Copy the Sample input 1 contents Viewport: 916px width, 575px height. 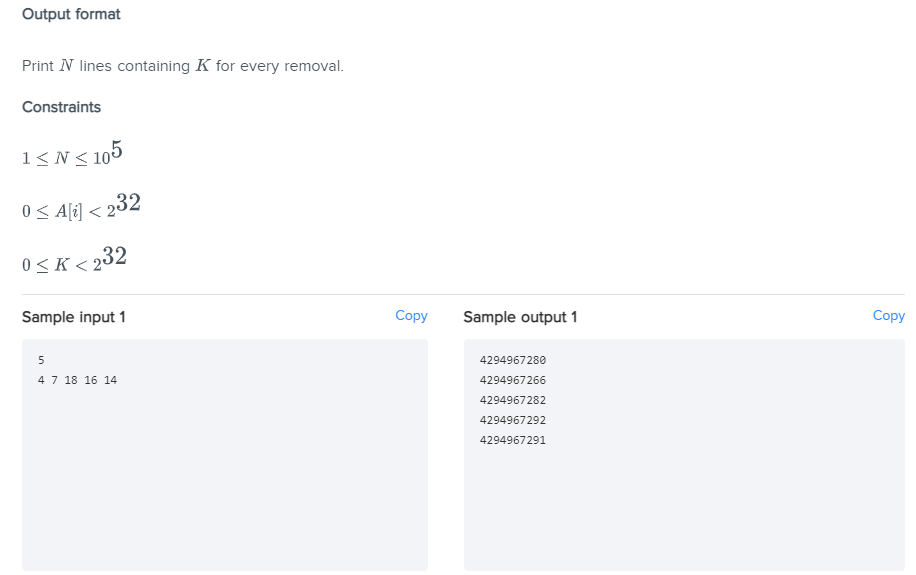(411, 316)
